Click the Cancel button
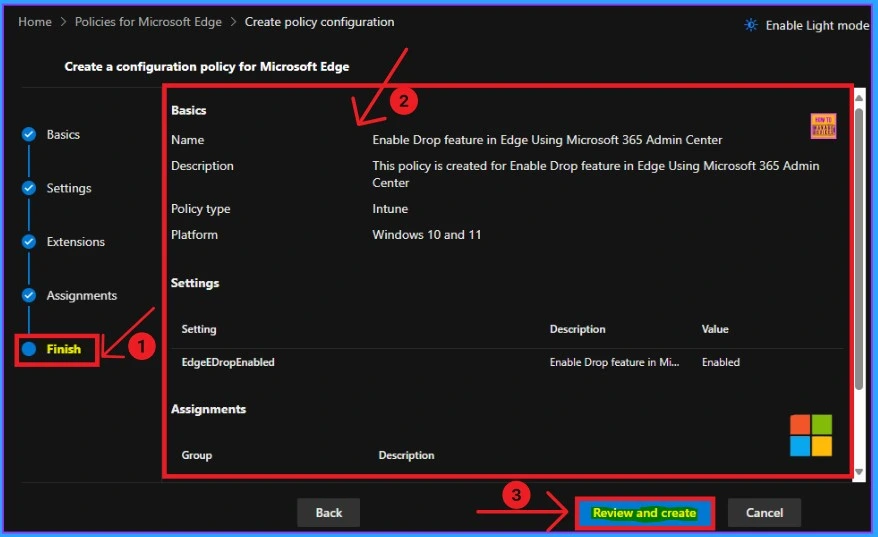878x537 pixels. [764, 512]
